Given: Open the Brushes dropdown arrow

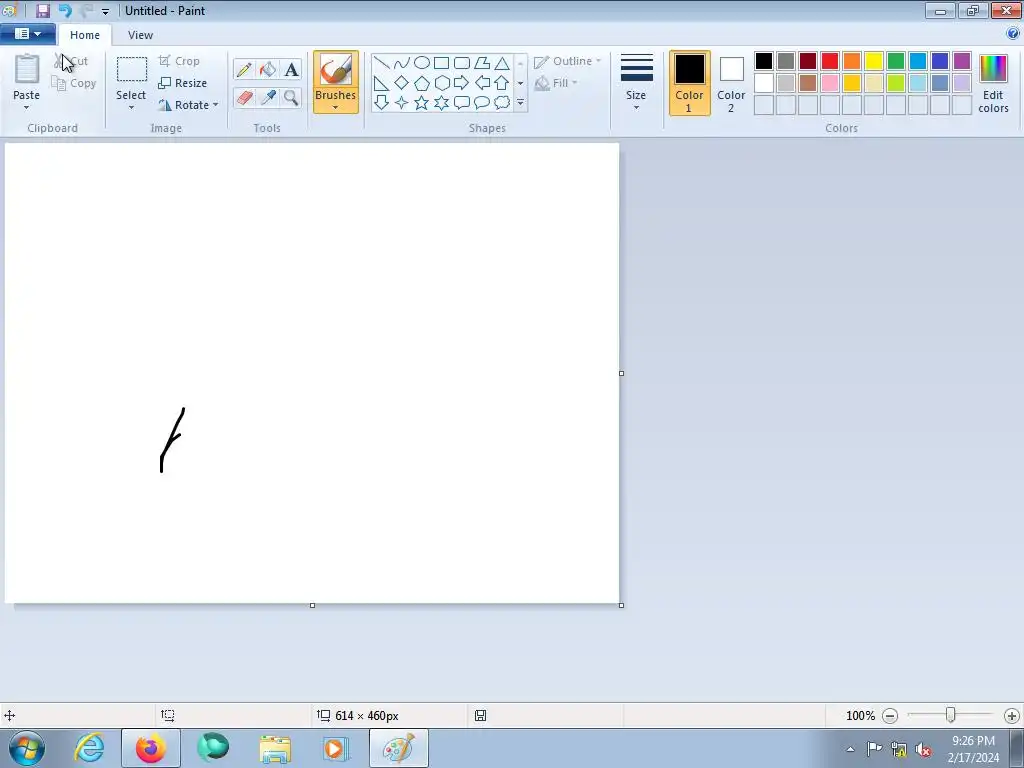Looking at the screenshot, I should (x=335, y=108).
